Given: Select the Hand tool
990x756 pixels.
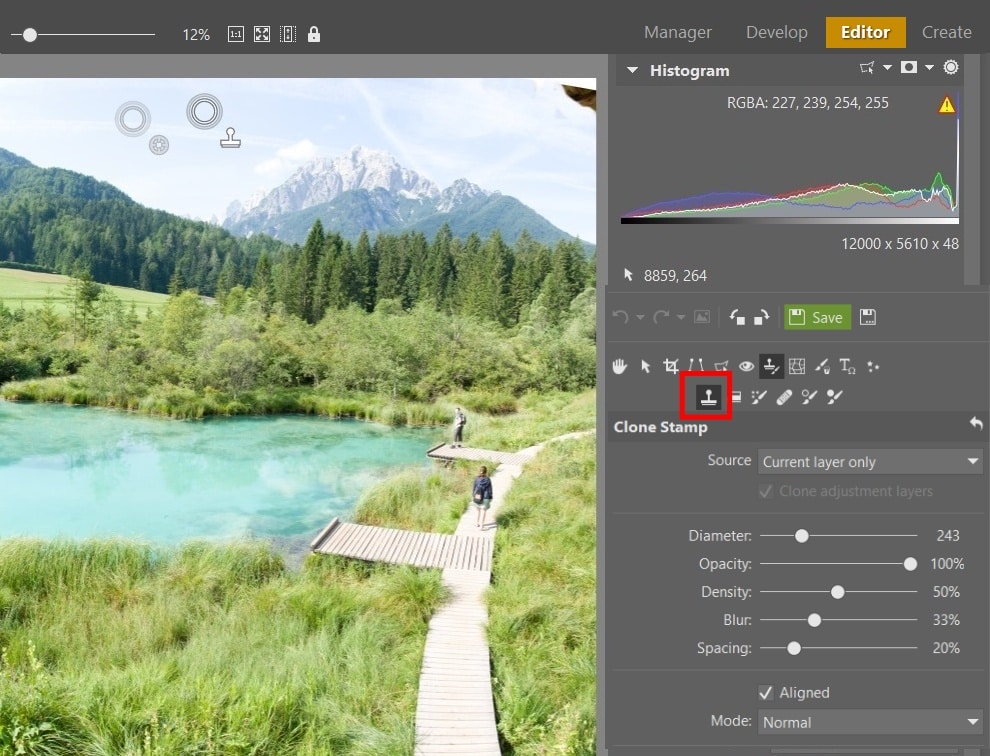Looking at the screenshot, I should coord(619,366).
